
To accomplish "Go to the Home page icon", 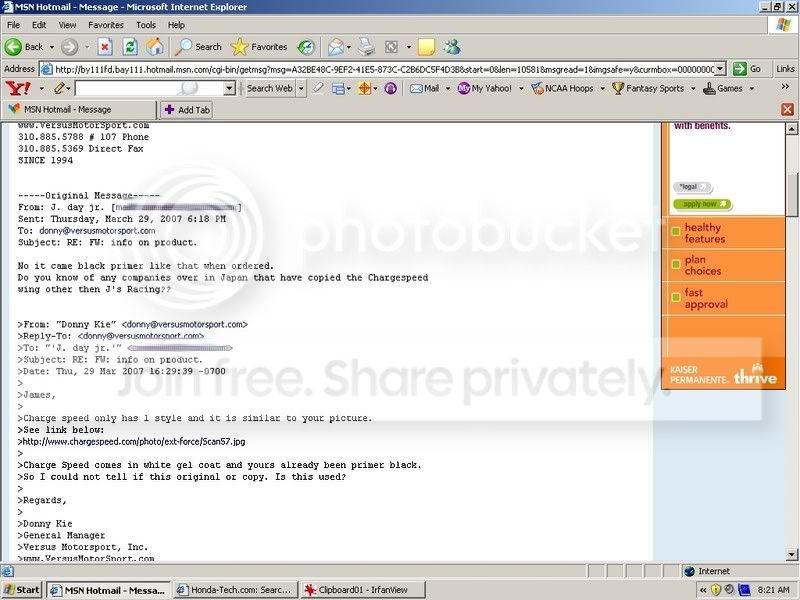I will tap(155, 46).
